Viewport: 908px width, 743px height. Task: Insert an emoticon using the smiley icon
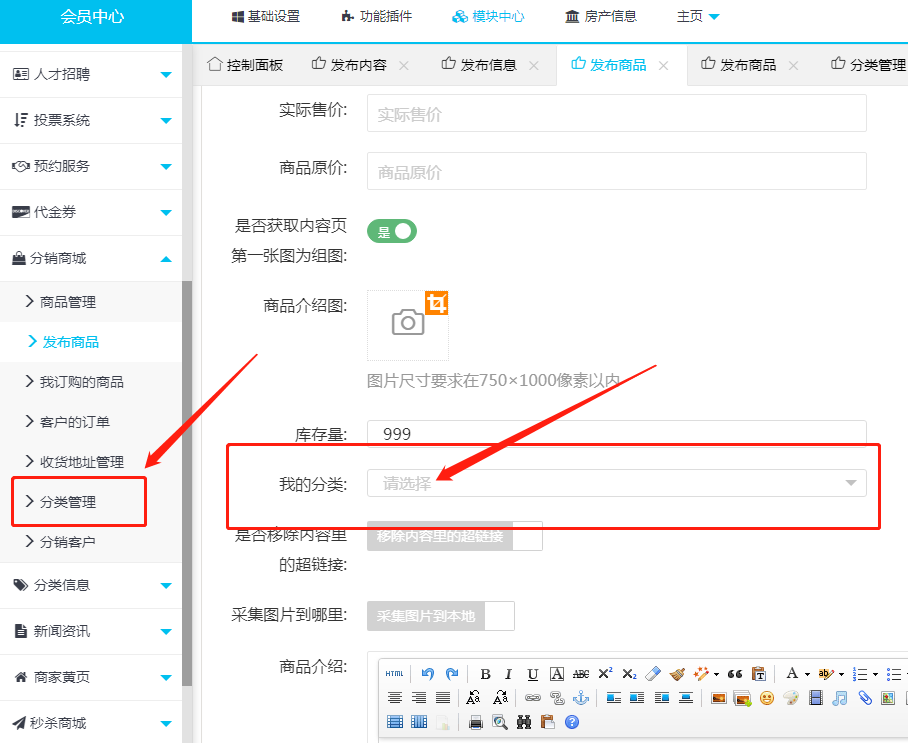click(767, 698)
